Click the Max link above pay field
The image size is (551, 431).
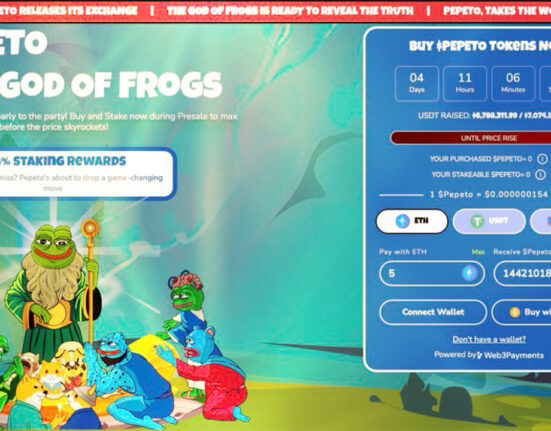478,252
